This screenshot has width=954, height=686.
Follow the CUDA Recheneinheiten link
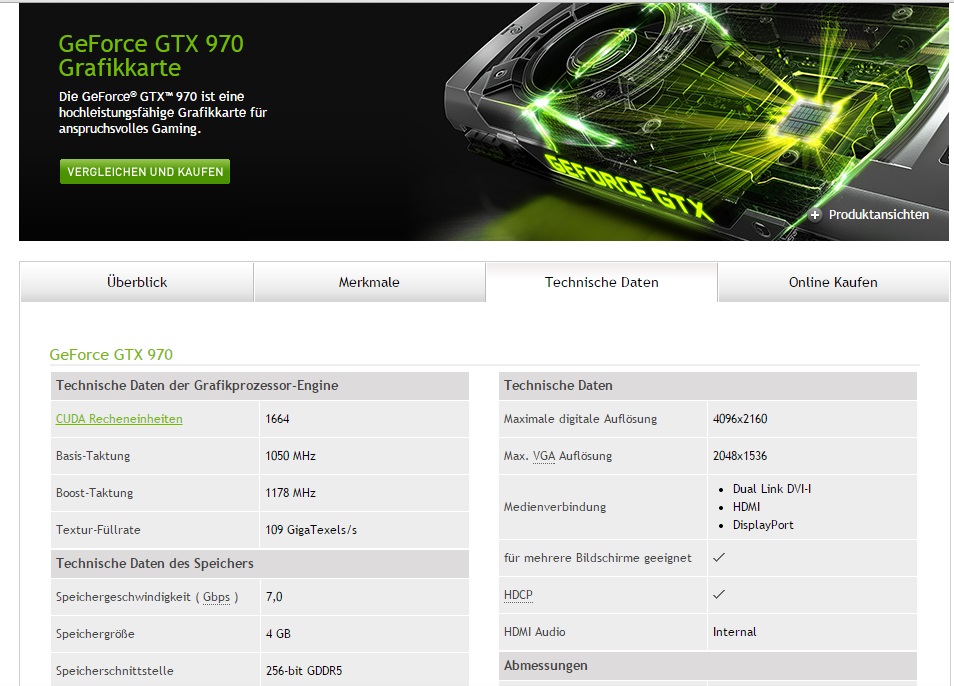coord(119,419)
